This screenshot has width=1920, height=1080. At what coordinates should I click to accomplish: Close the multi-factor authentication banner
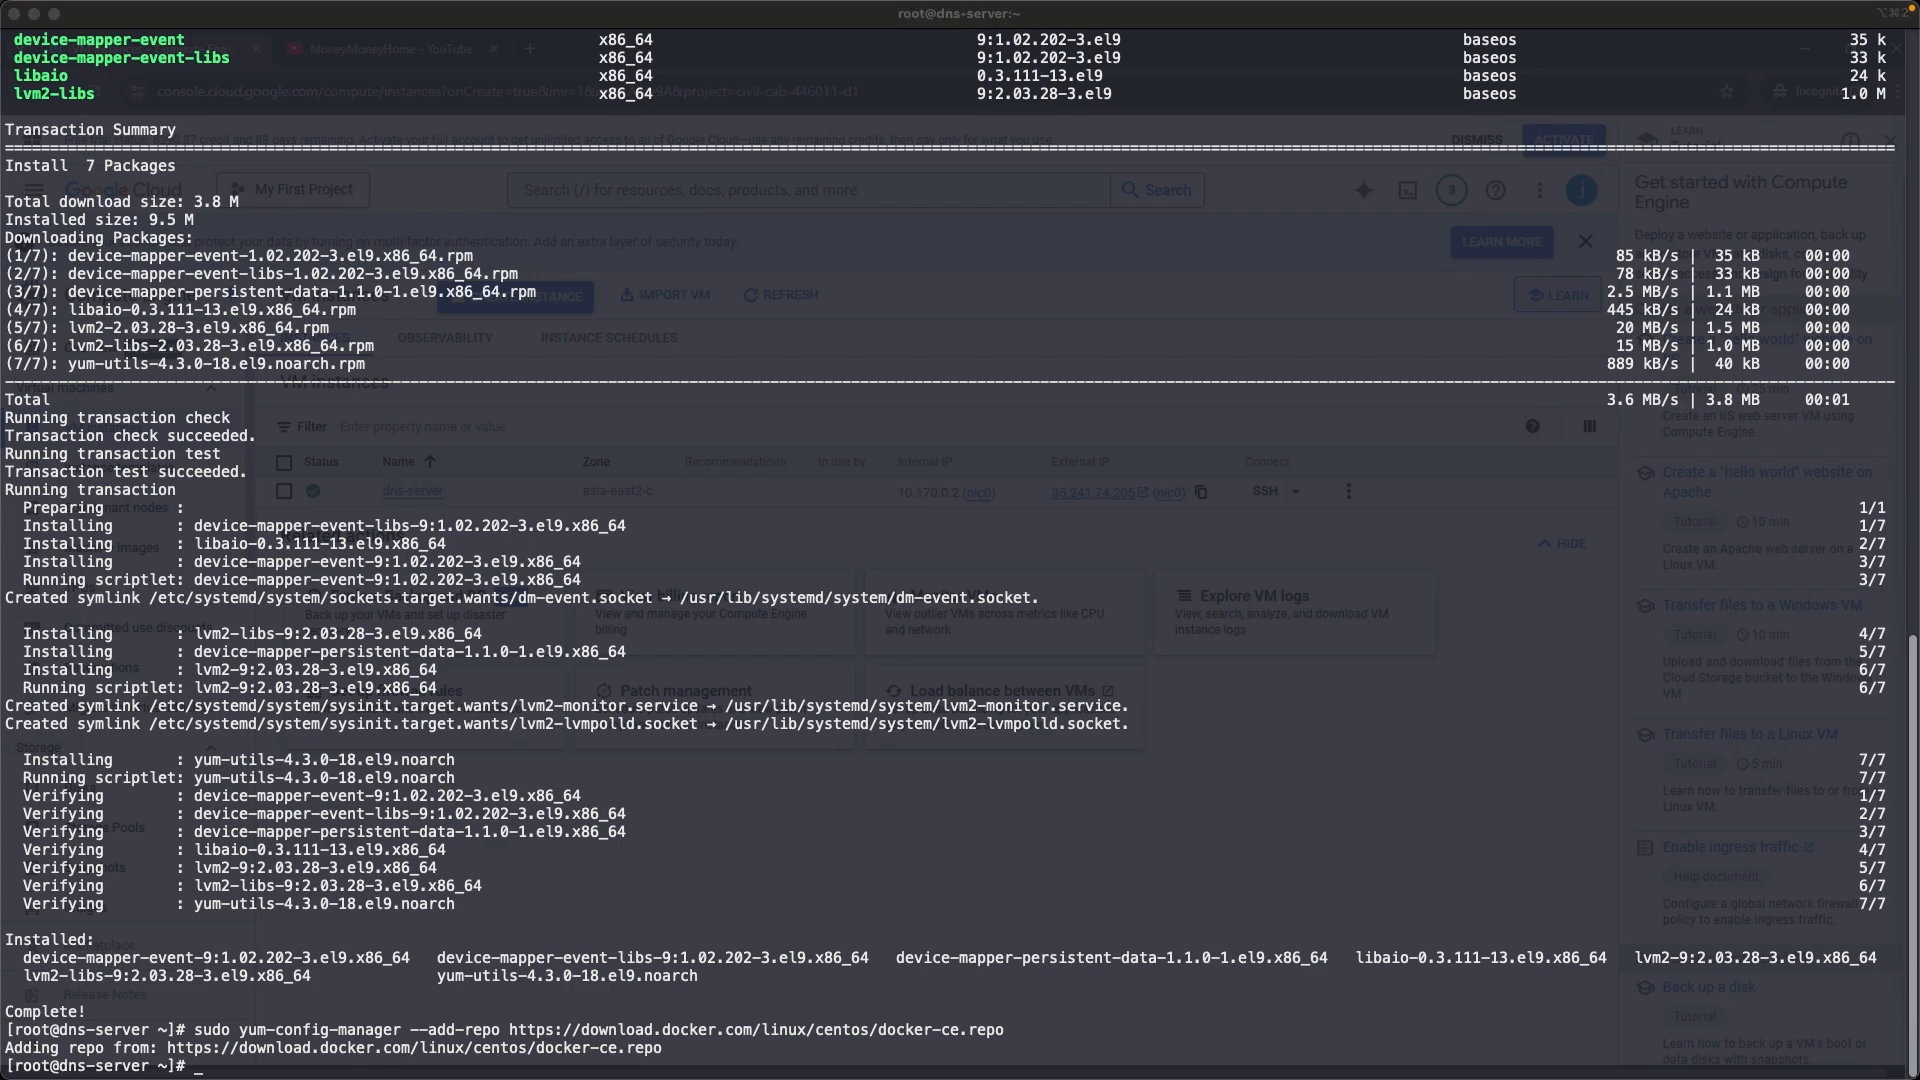[x=1585, y=241]
